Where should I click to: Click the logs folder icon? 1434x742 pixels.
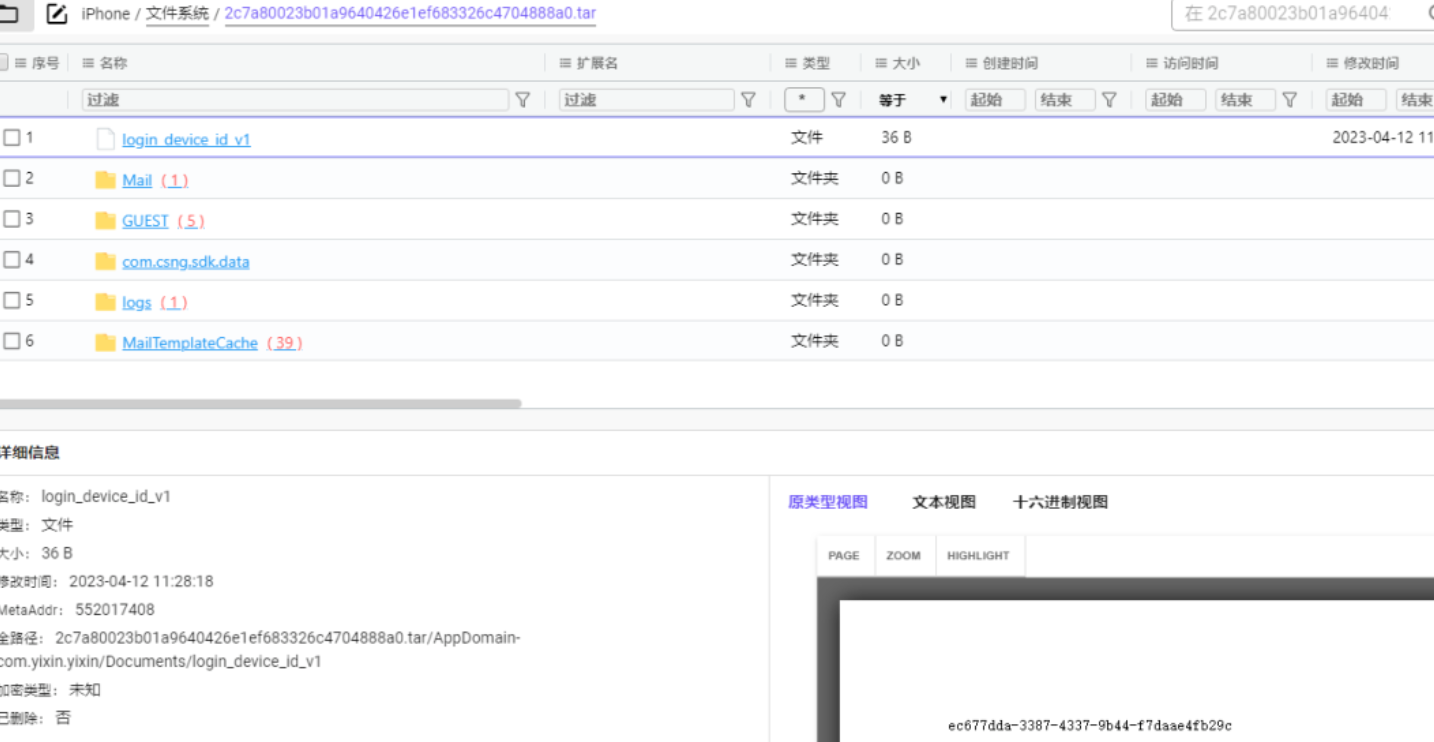pos(105,302)
